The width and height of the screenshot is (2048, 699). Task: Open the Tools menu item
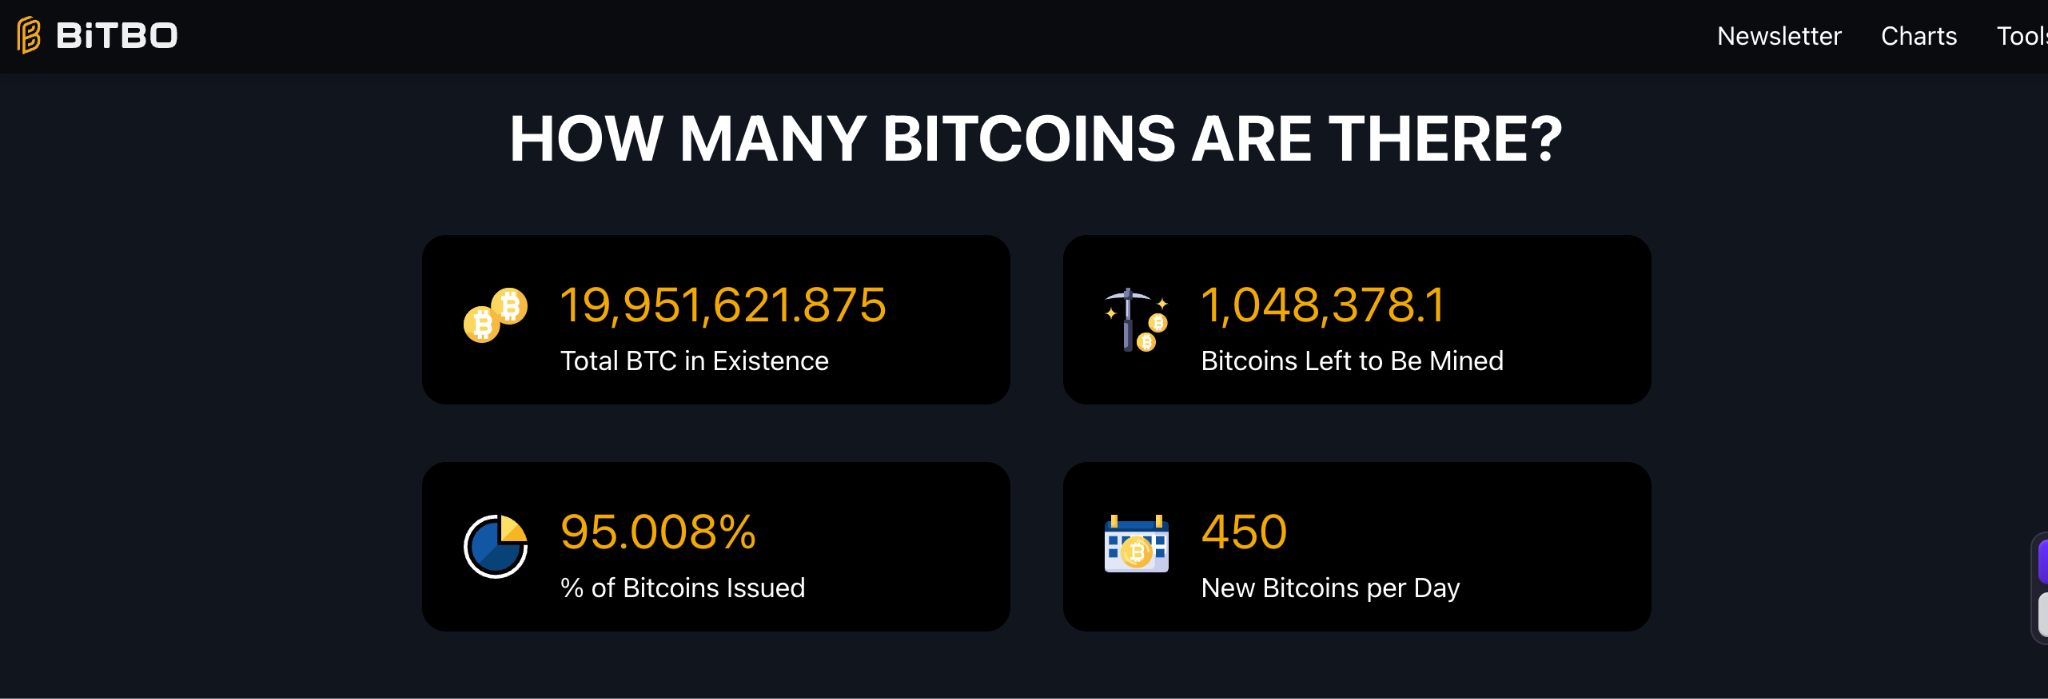coord(2022,36)
